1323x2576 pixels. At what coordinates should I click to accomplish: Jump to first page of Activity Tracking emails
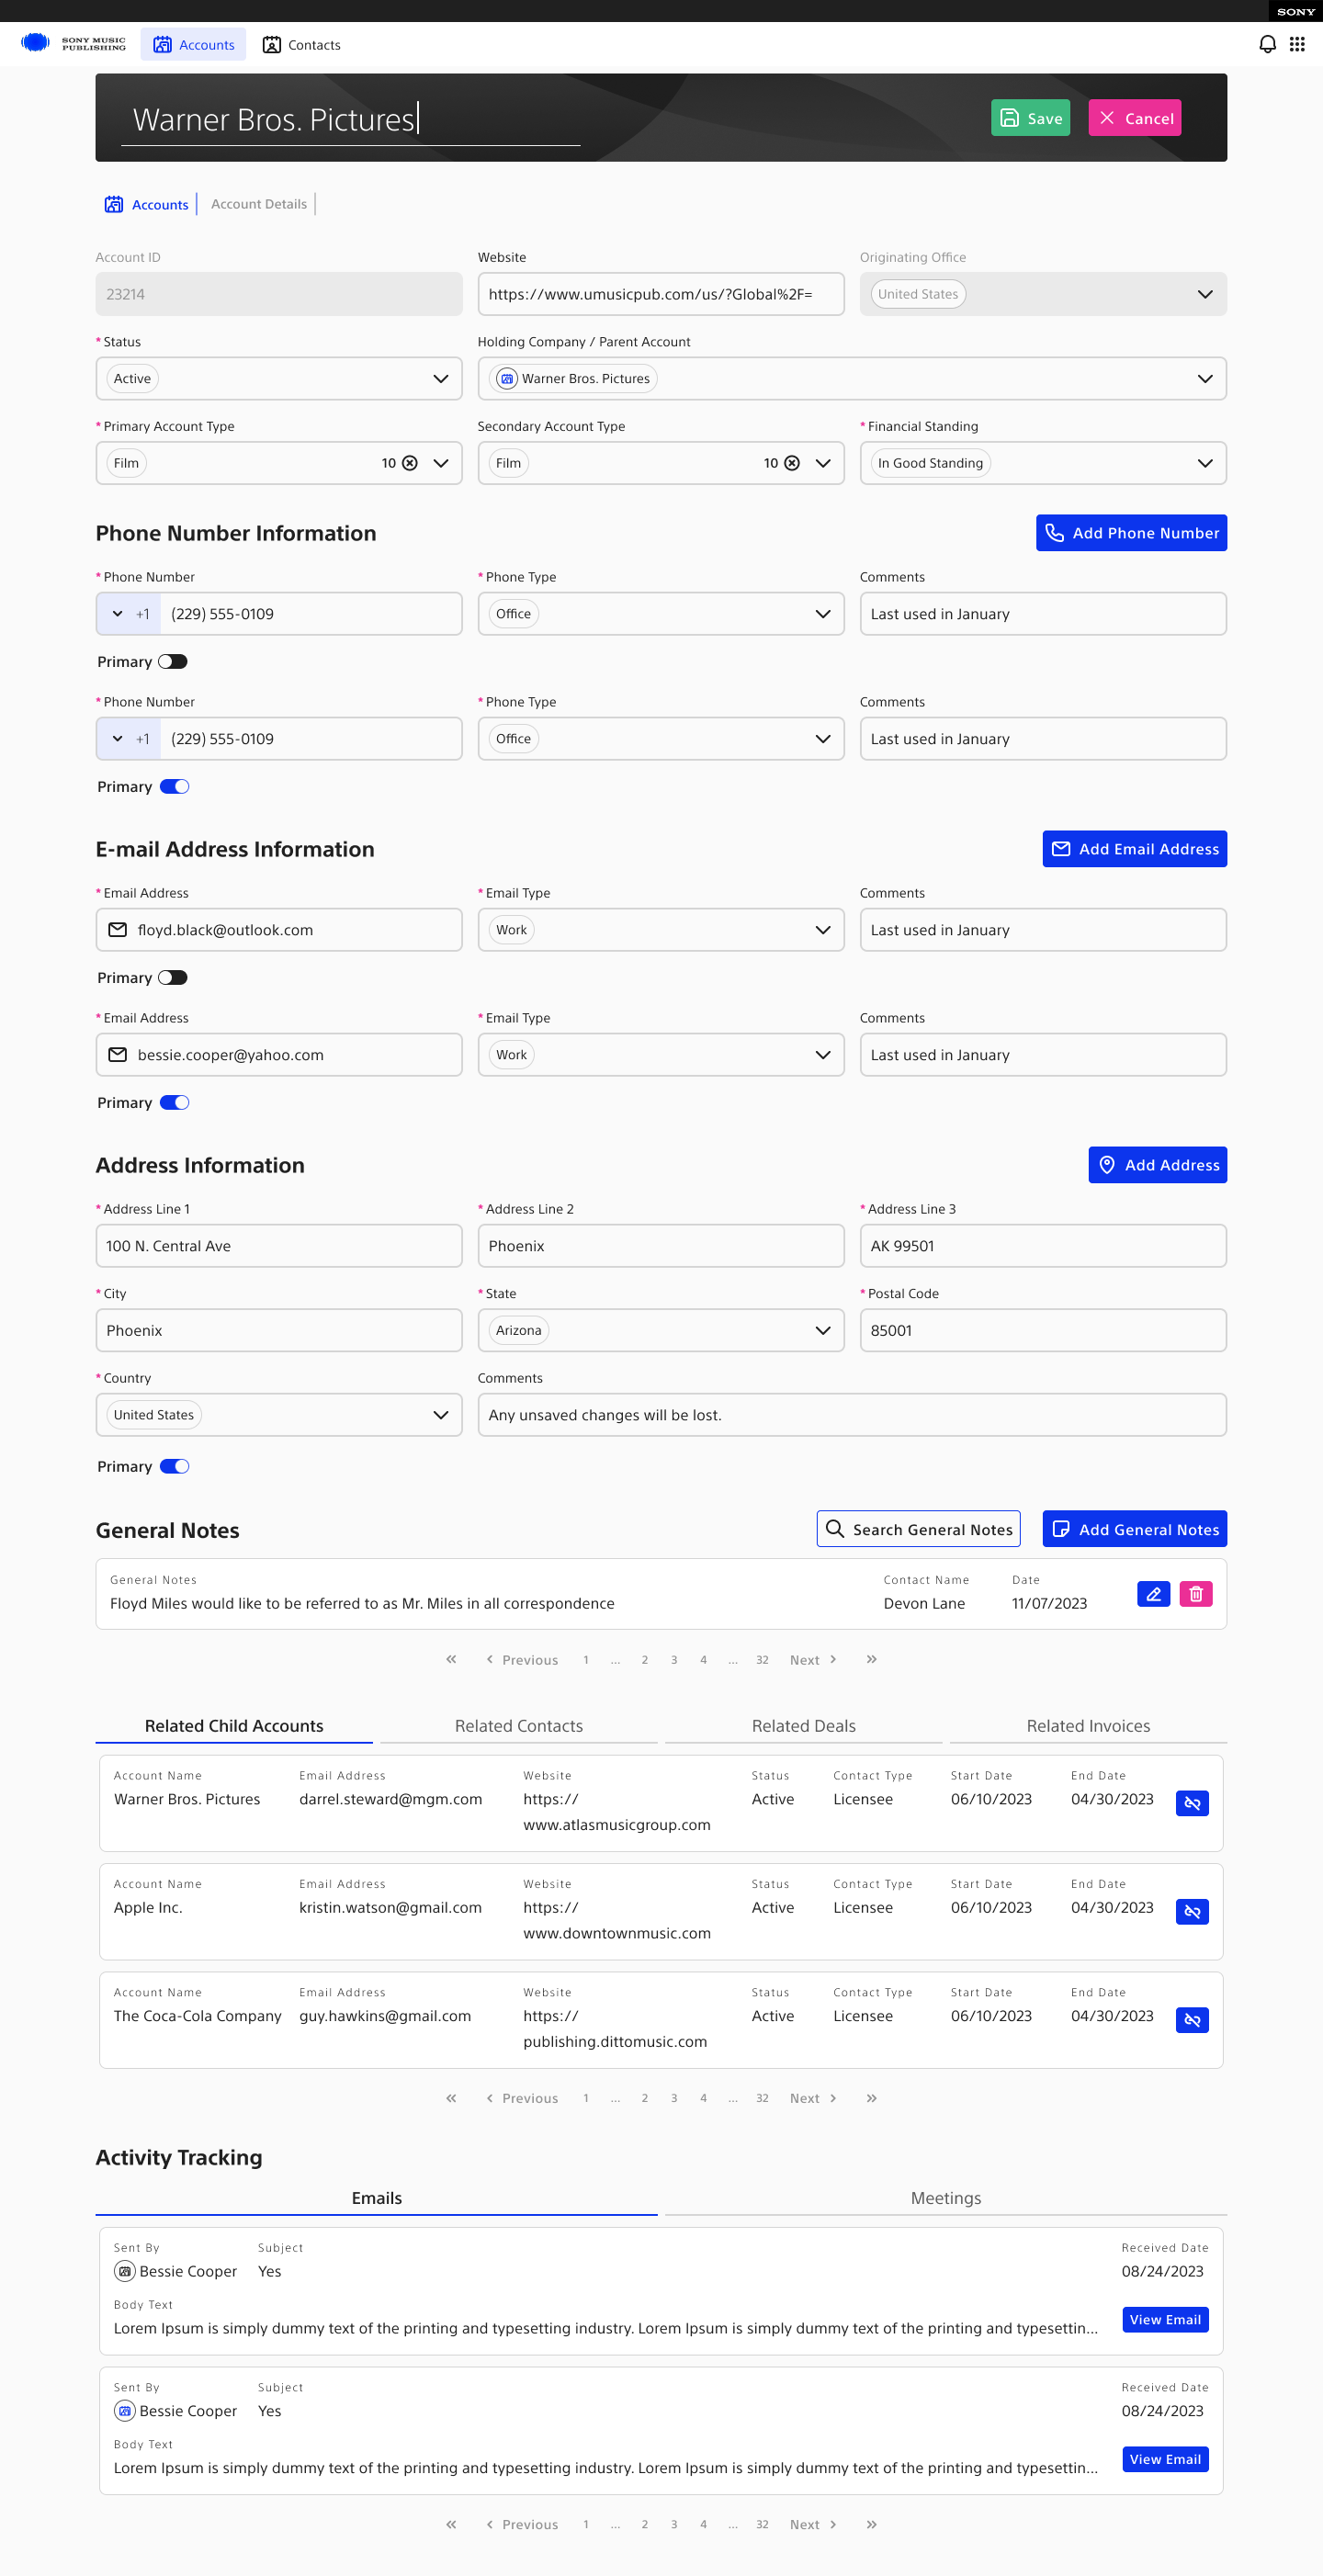[x=451, y=2524]
